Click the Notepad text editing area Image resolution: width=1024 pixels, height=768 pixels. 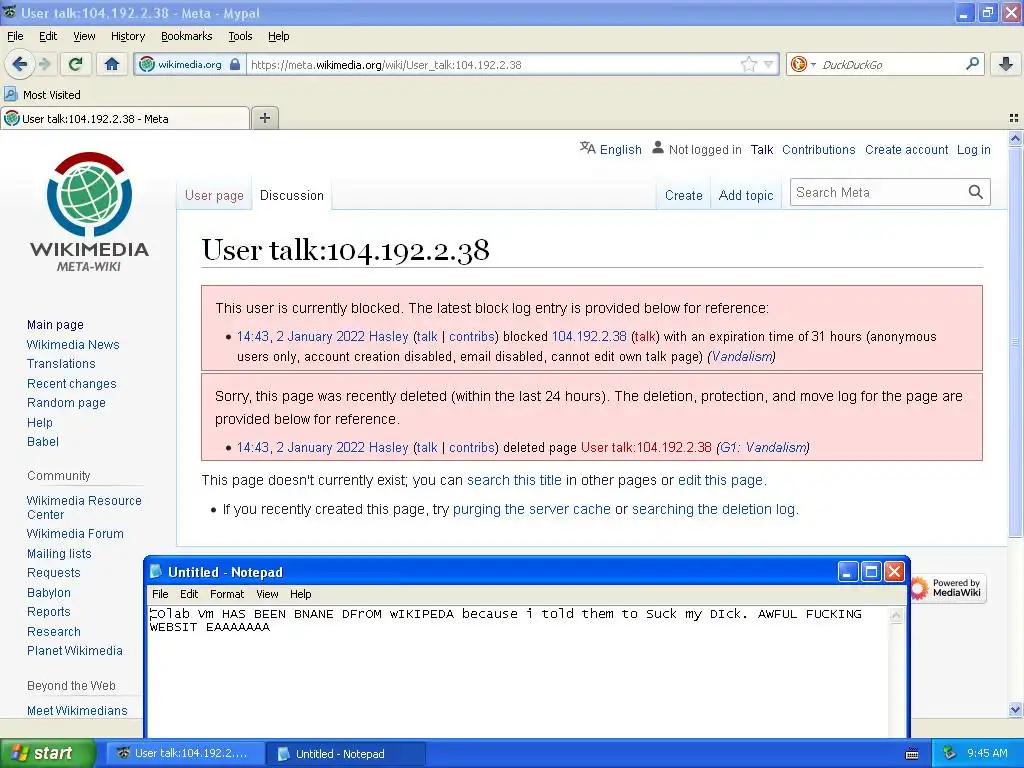pyautogui.click(x=517, y=671)
